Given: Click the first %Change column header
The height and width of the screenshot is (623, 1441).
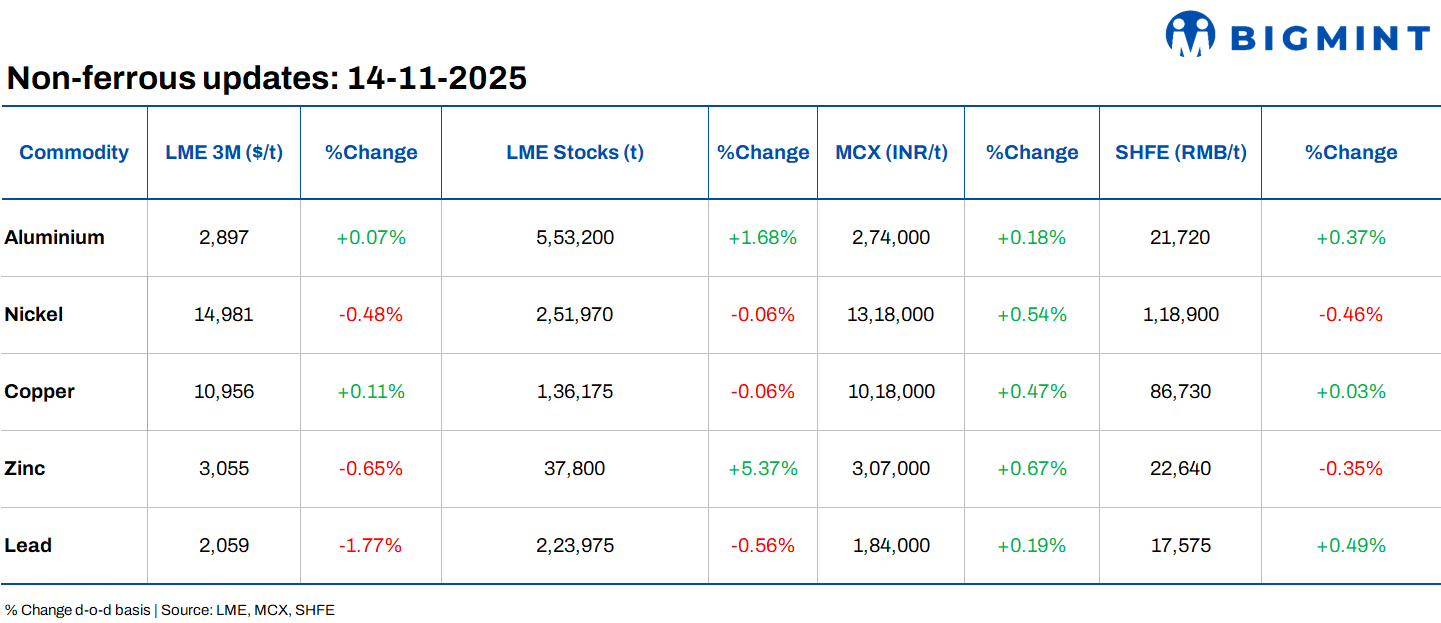Looking at the screenshot, I should (370, 152).
